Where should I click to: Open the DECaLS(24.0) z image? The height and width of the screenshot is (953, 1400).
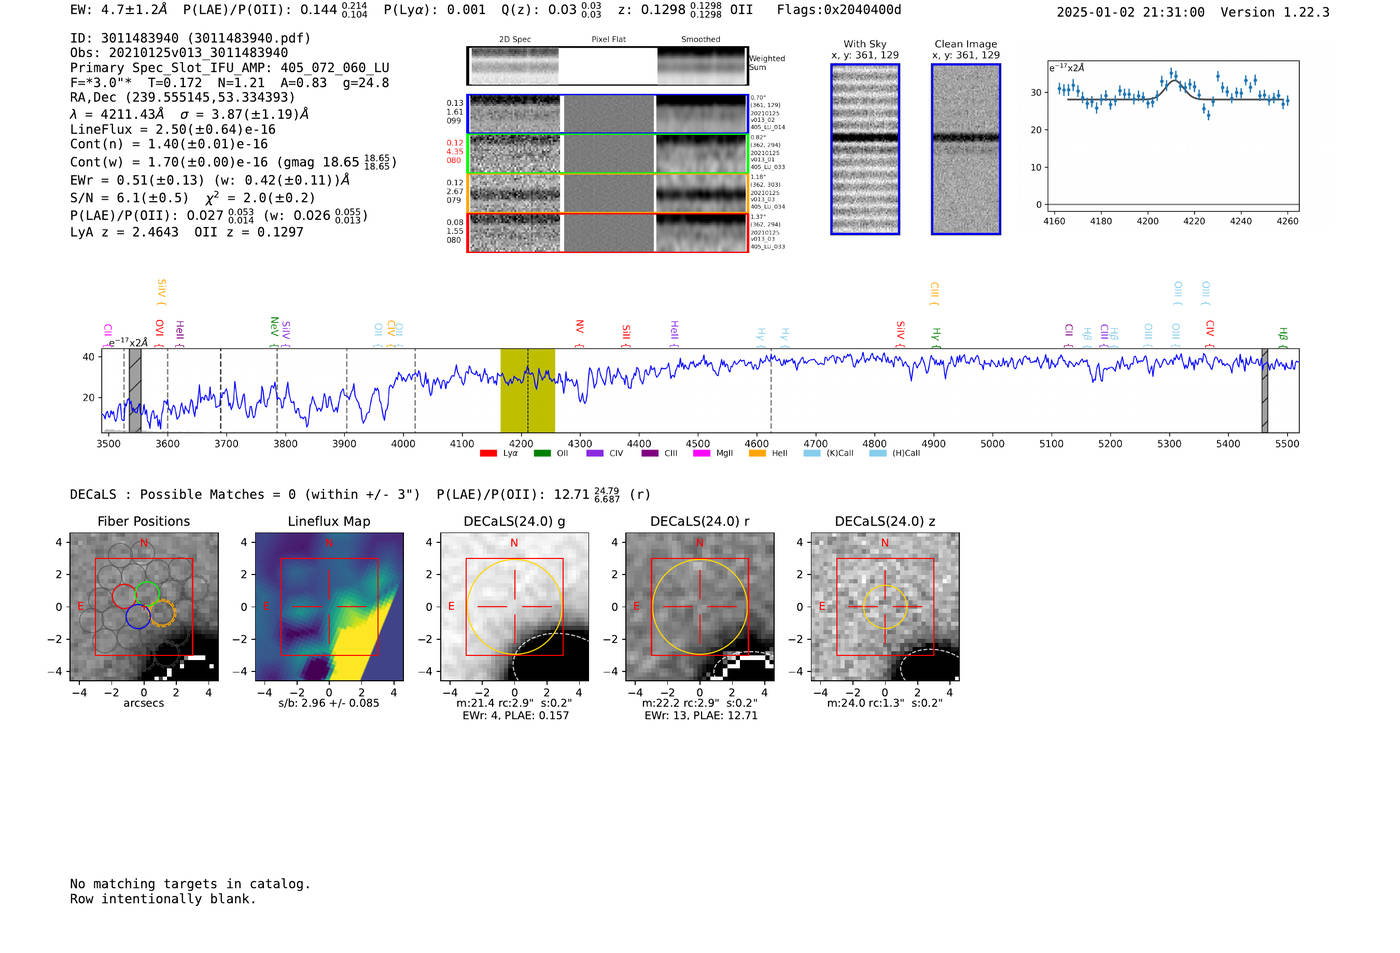click(885, 607)
